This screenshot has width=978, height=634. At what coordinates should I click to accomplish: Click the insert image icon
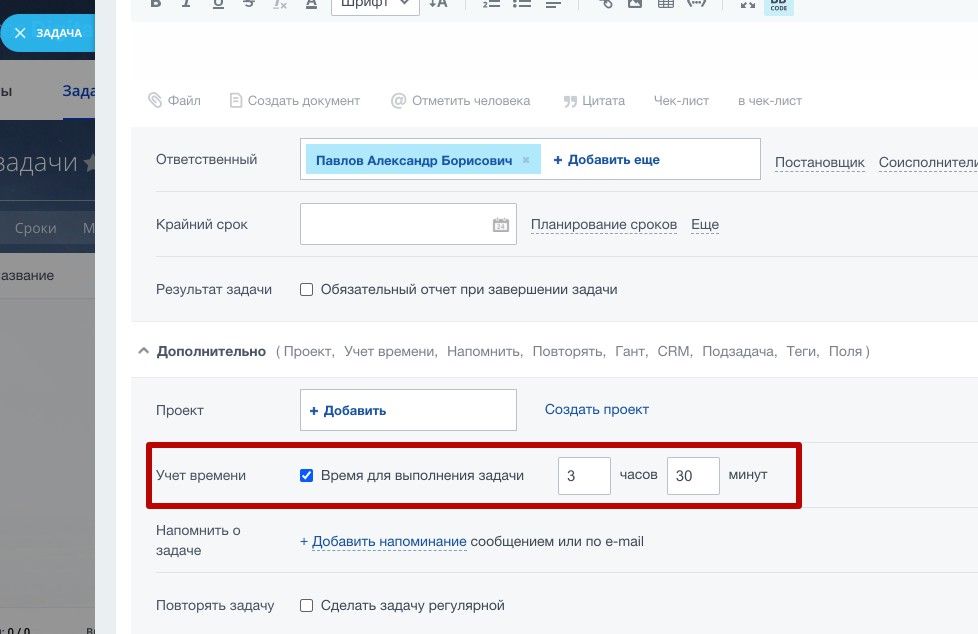634,4
